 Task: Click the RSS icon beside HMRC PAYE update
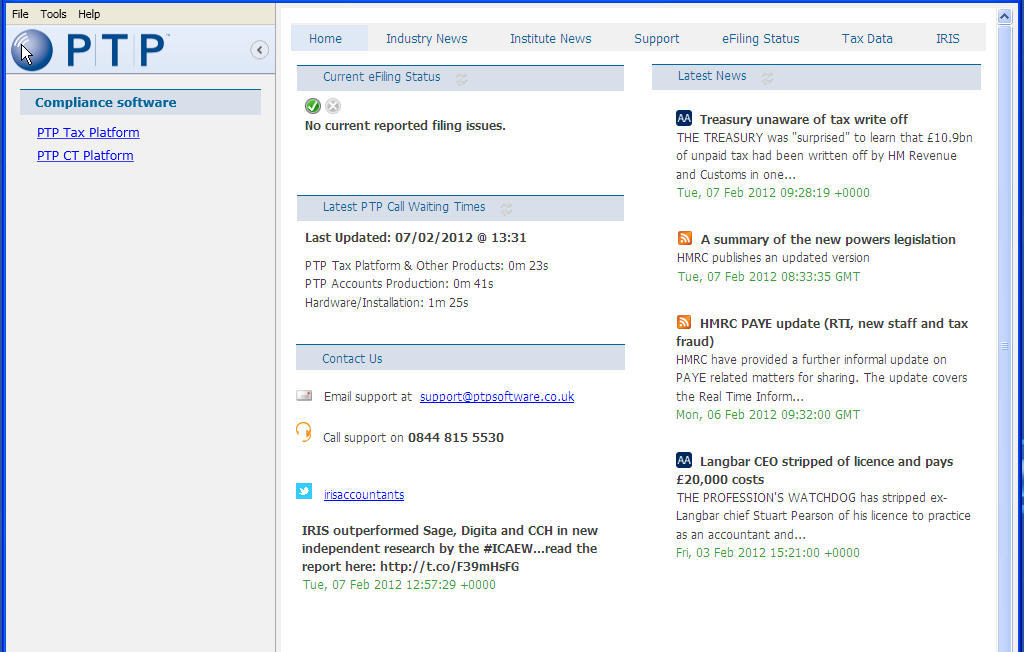click(684, 323)
